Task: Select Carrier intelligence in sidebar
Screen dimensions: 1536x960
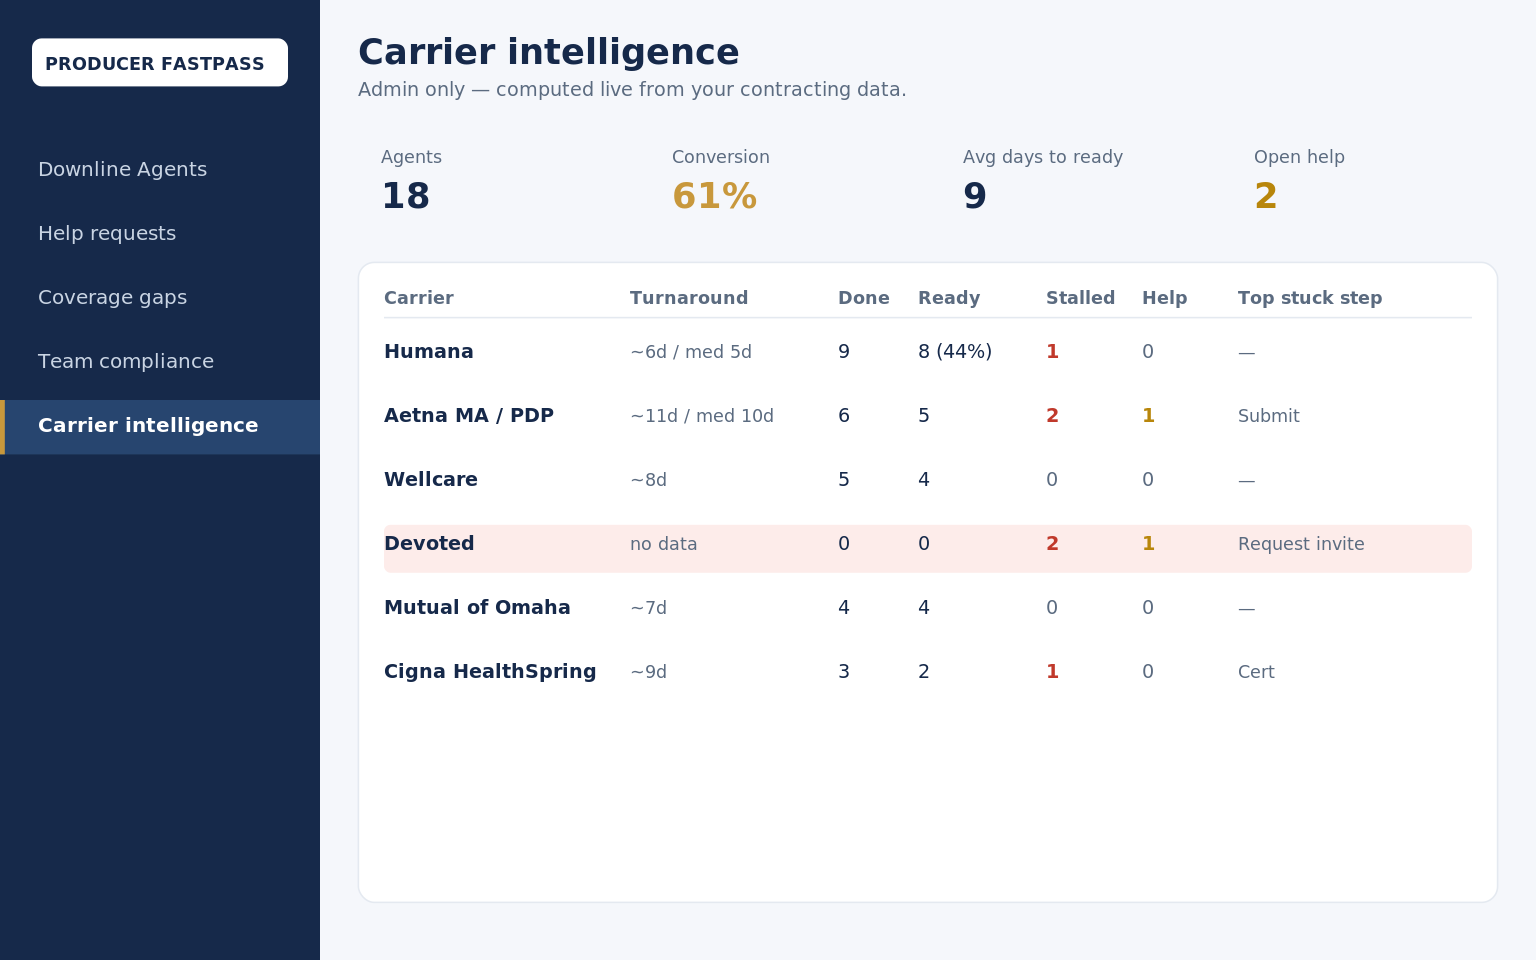Action: point(160,427)
